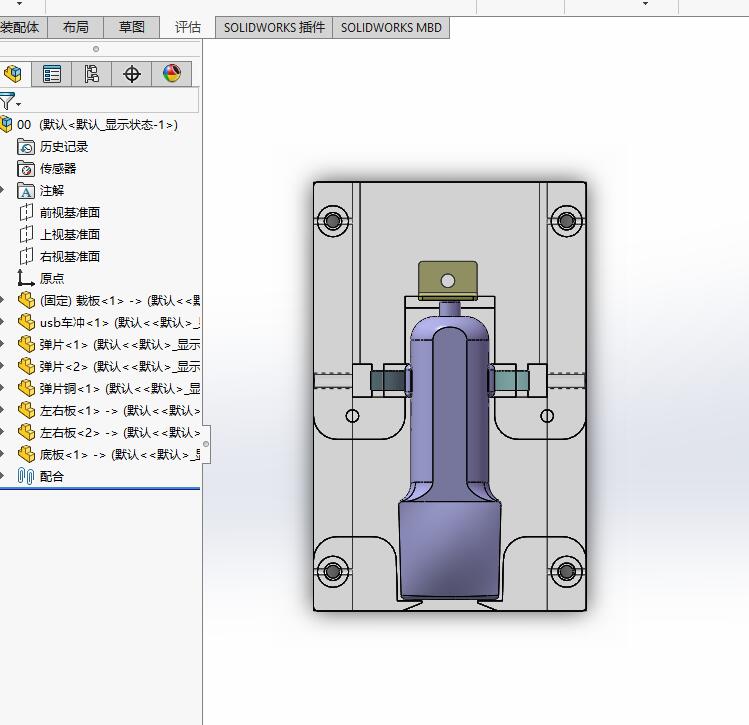The height and width of the screenshot is (725, 749).
Task: Open the SOLIDWORKS MBD tab
Action: click(391, 27)
